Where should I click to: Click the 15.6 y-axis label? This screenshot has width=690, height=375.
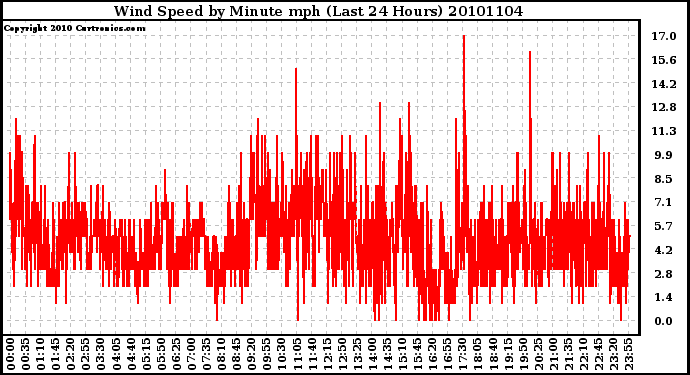pos(664,60)
